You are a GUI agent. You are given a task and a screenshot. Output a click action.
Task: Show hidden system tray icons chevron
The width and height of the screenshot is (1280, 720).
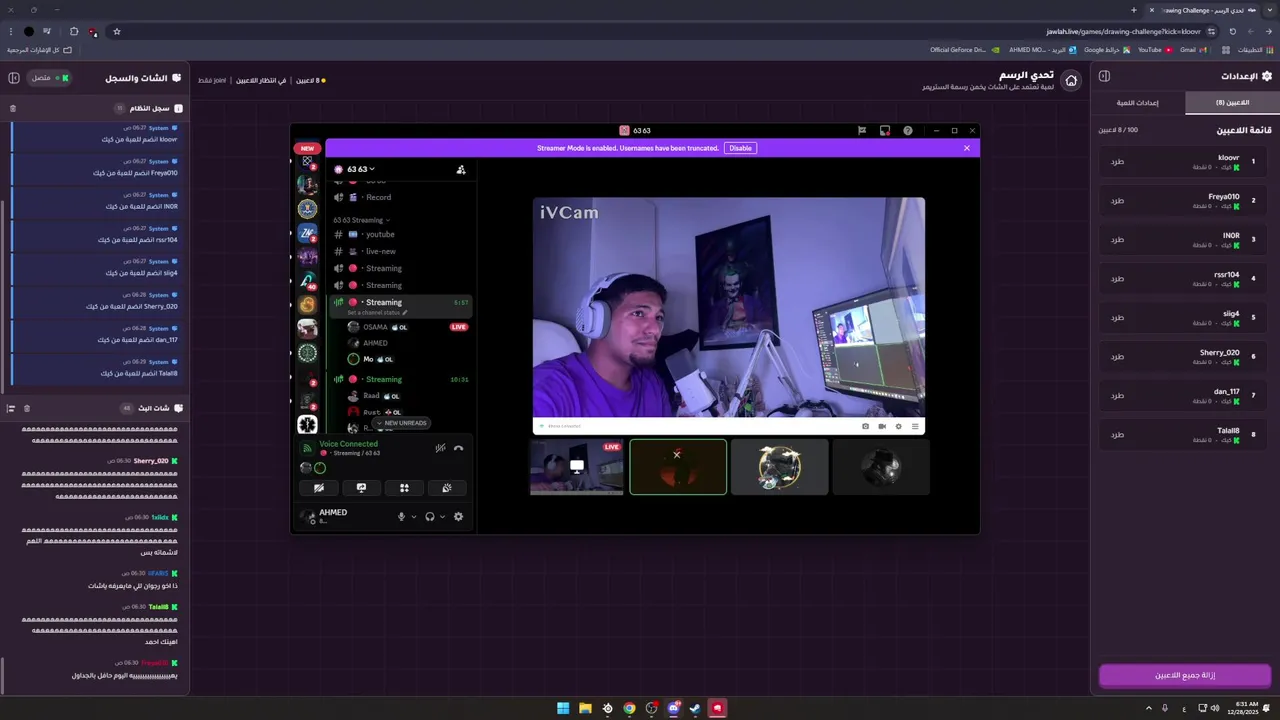(1148, 708)
